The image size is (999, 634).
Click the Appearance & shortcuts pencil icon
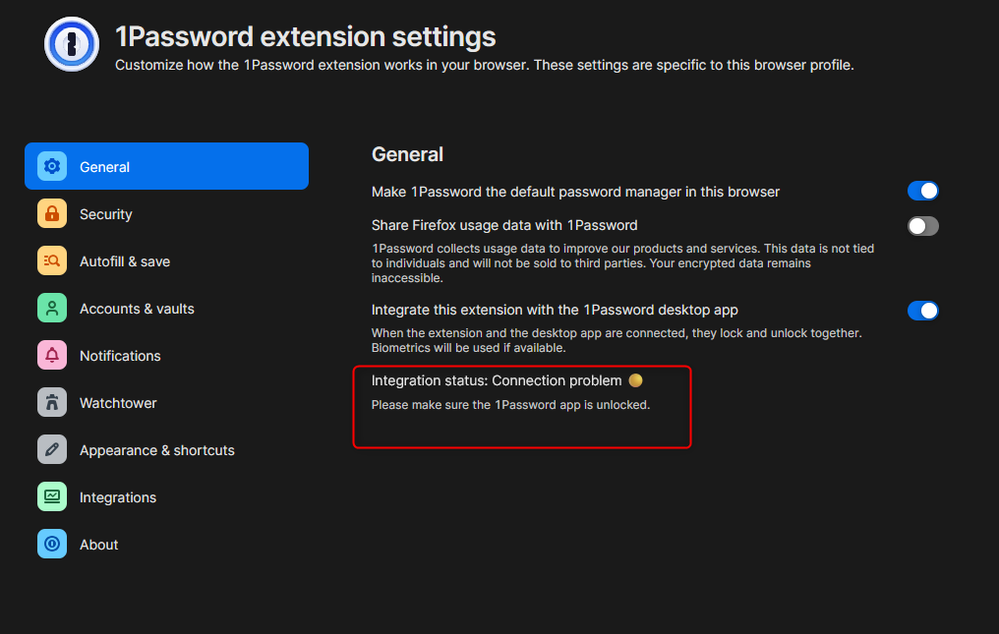(x=52, y=450)
